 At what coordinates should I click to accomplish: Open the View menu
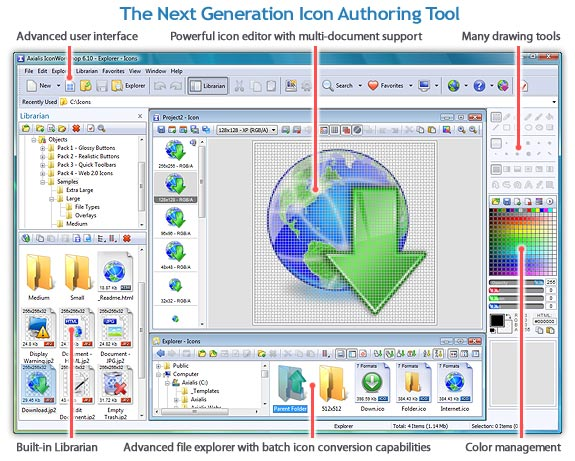135,71
